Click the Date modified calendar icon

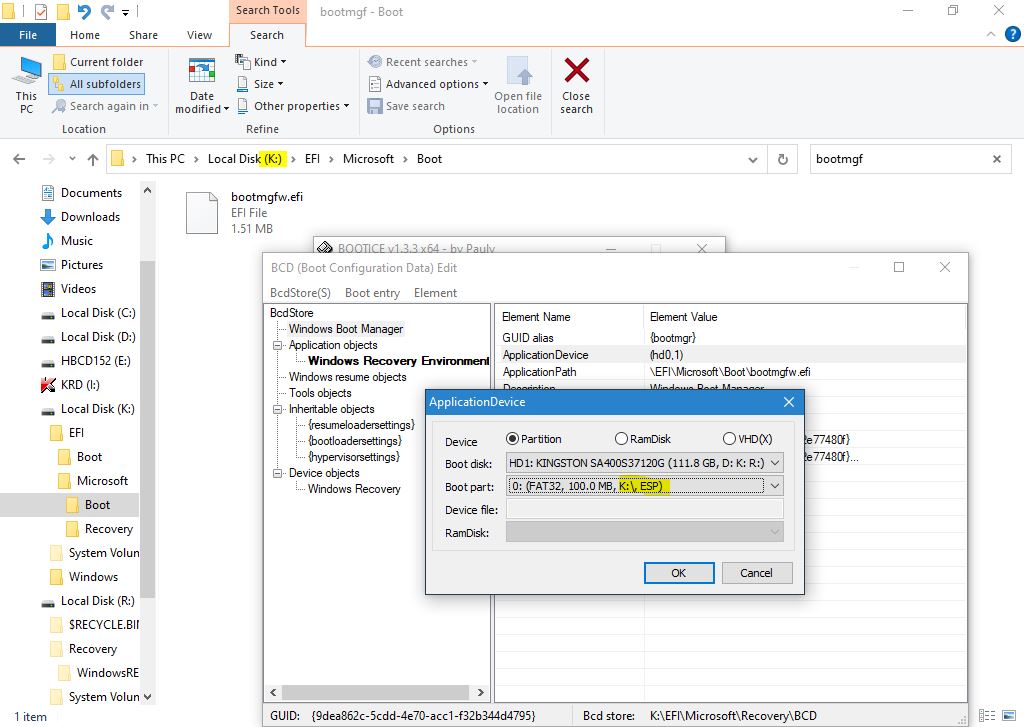202,72
